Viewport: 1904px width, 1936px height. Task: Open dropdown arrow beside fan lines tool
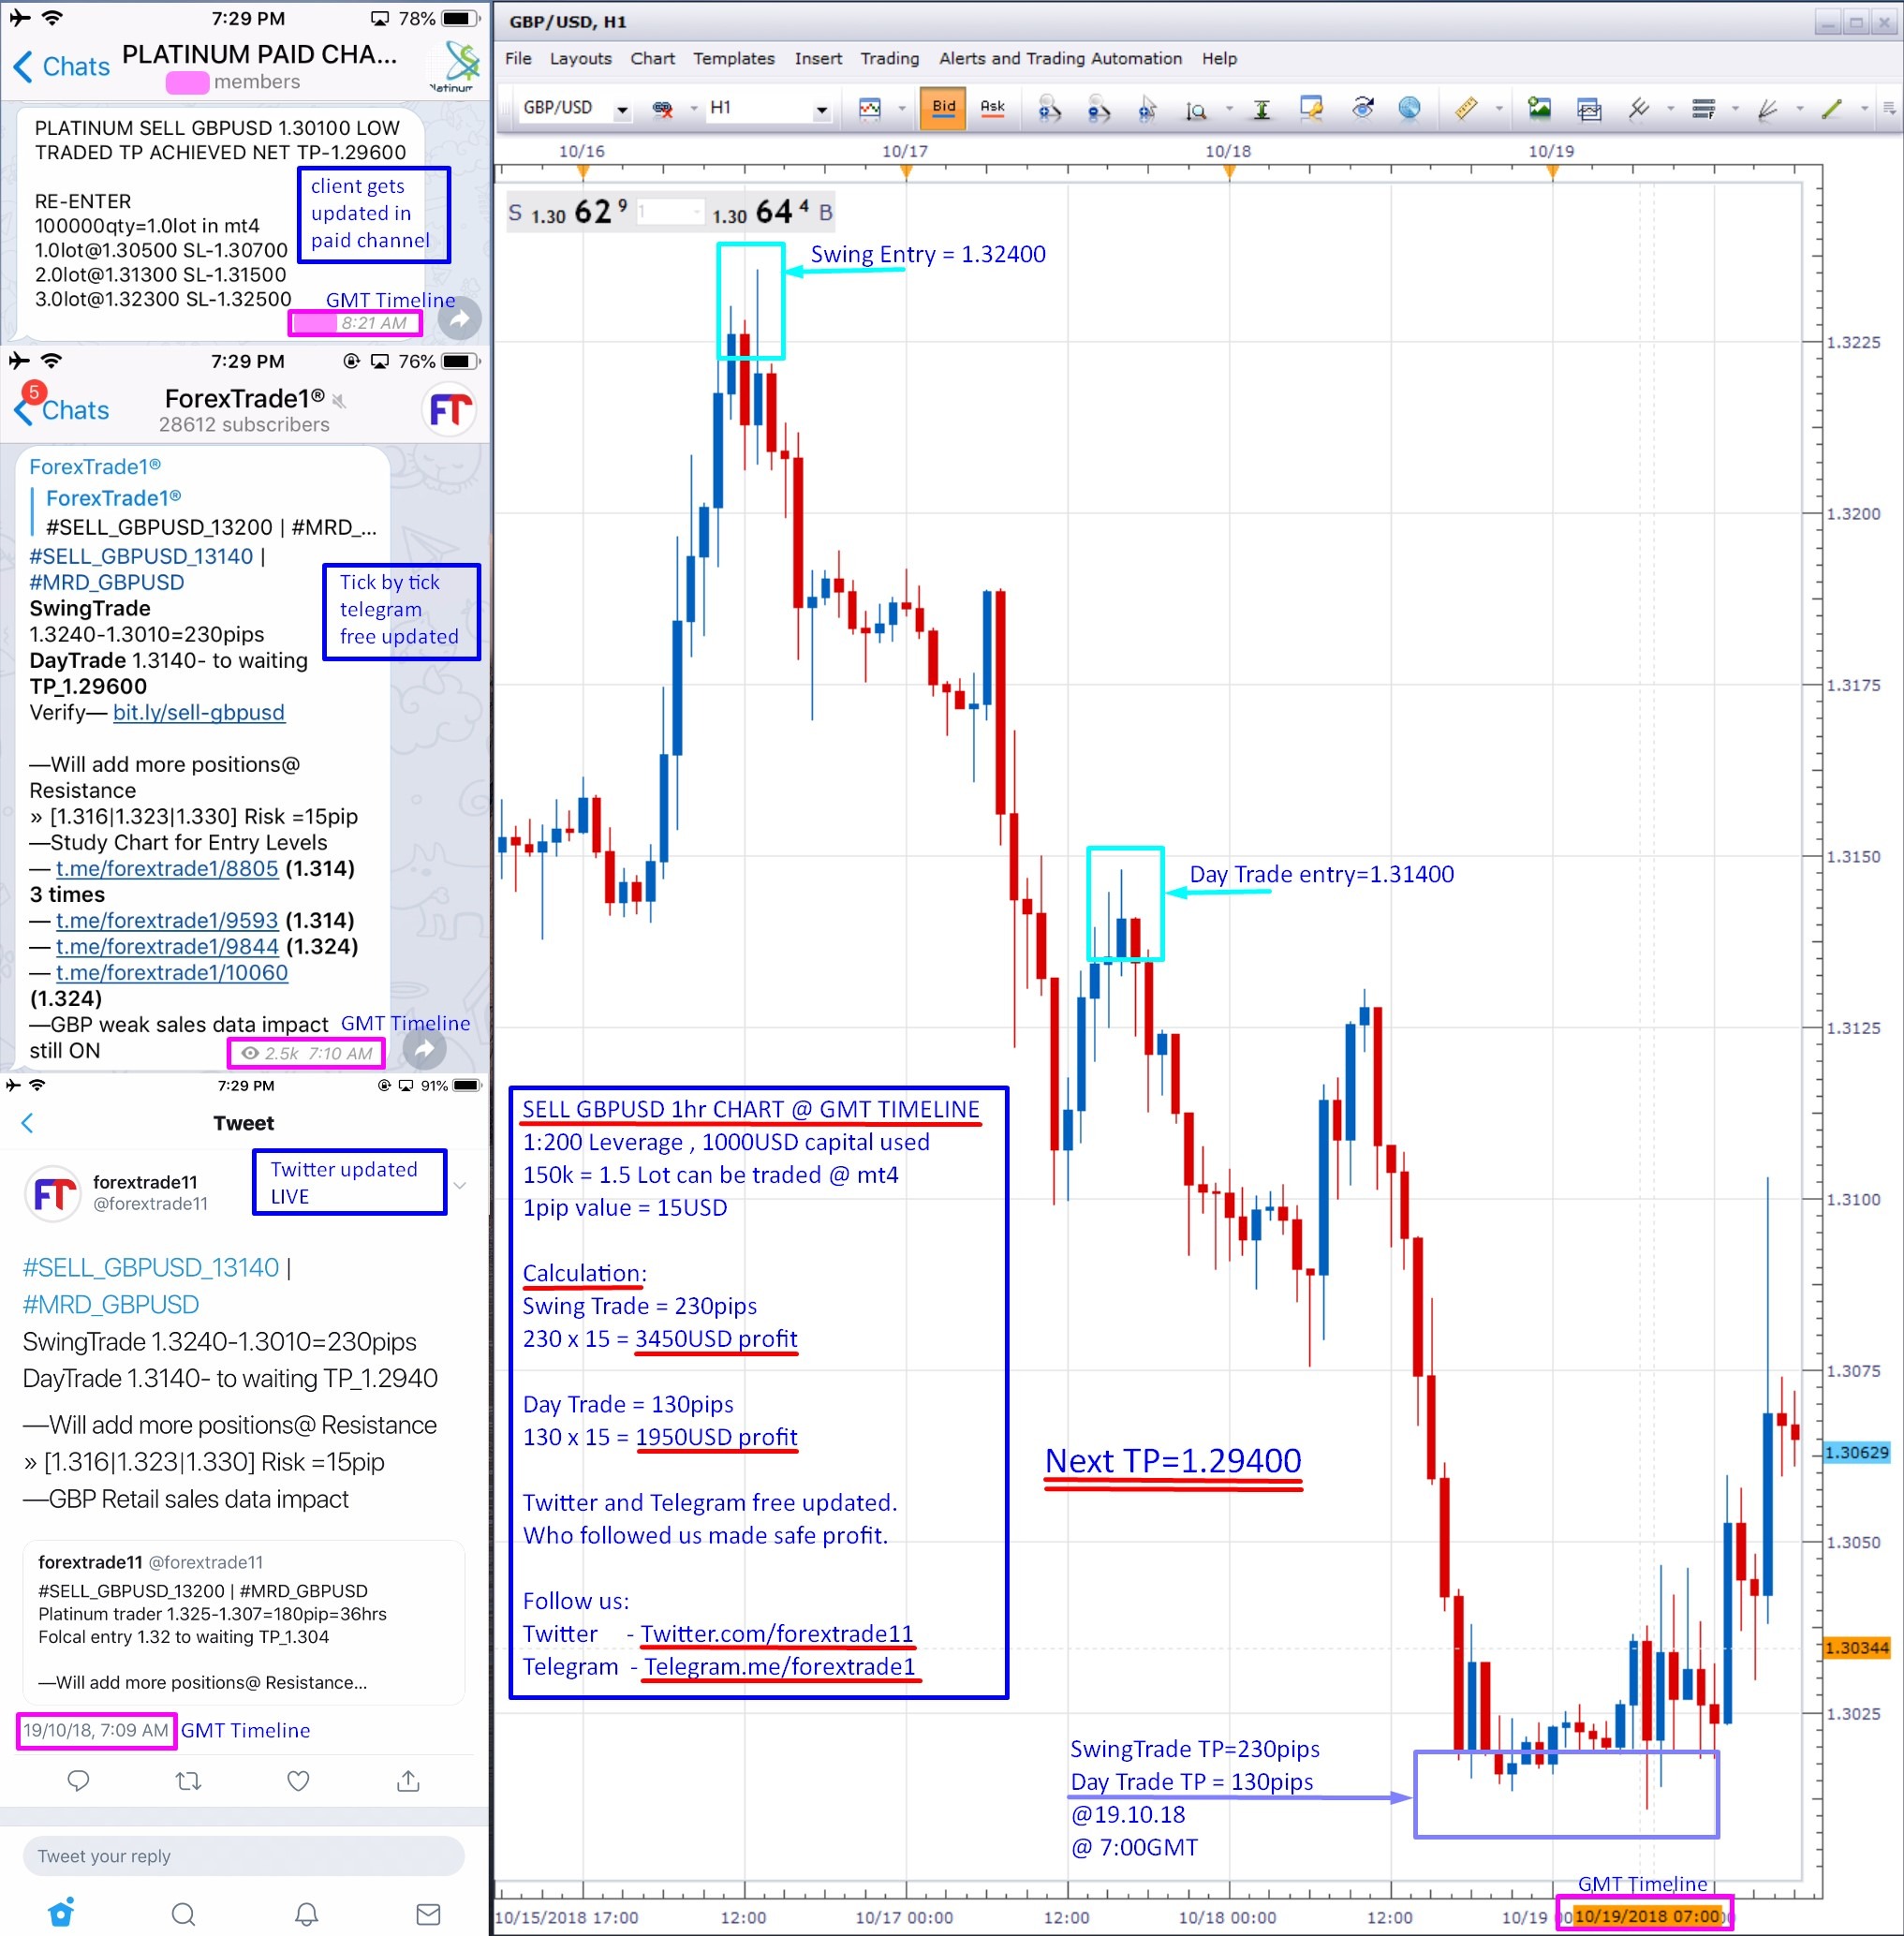click(x=1800, y=109)
